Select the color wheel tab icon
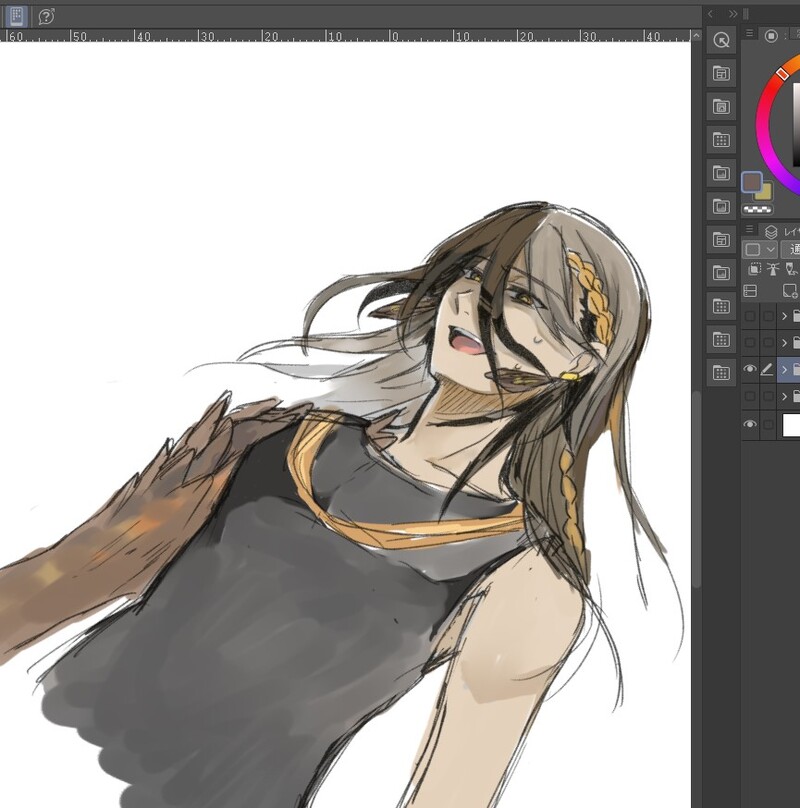This screenshot has width=800, height=808. (771, 36)
